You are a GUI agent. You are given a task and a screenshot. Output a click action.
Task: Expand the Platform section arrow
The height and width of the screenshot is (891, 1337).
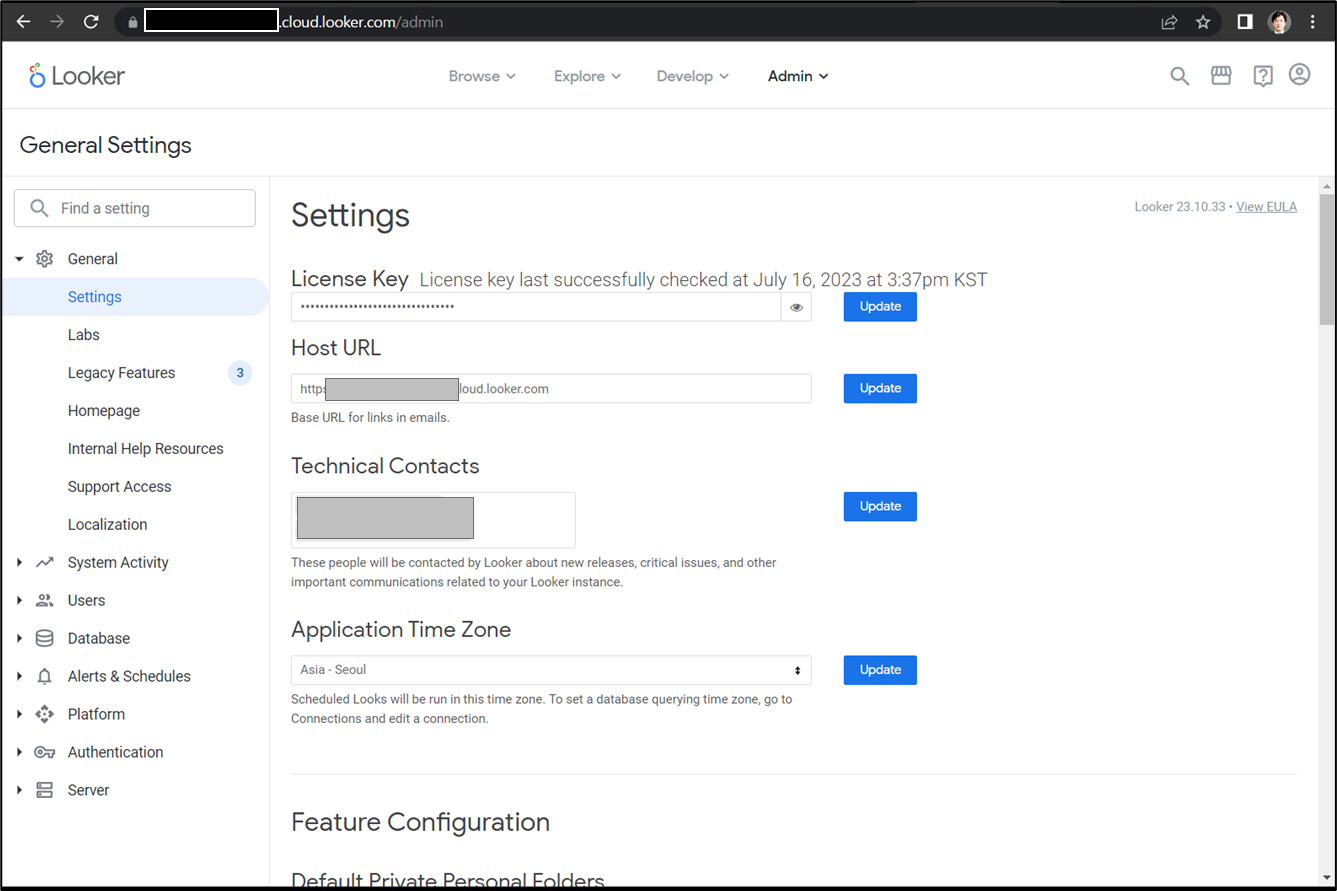19,714
